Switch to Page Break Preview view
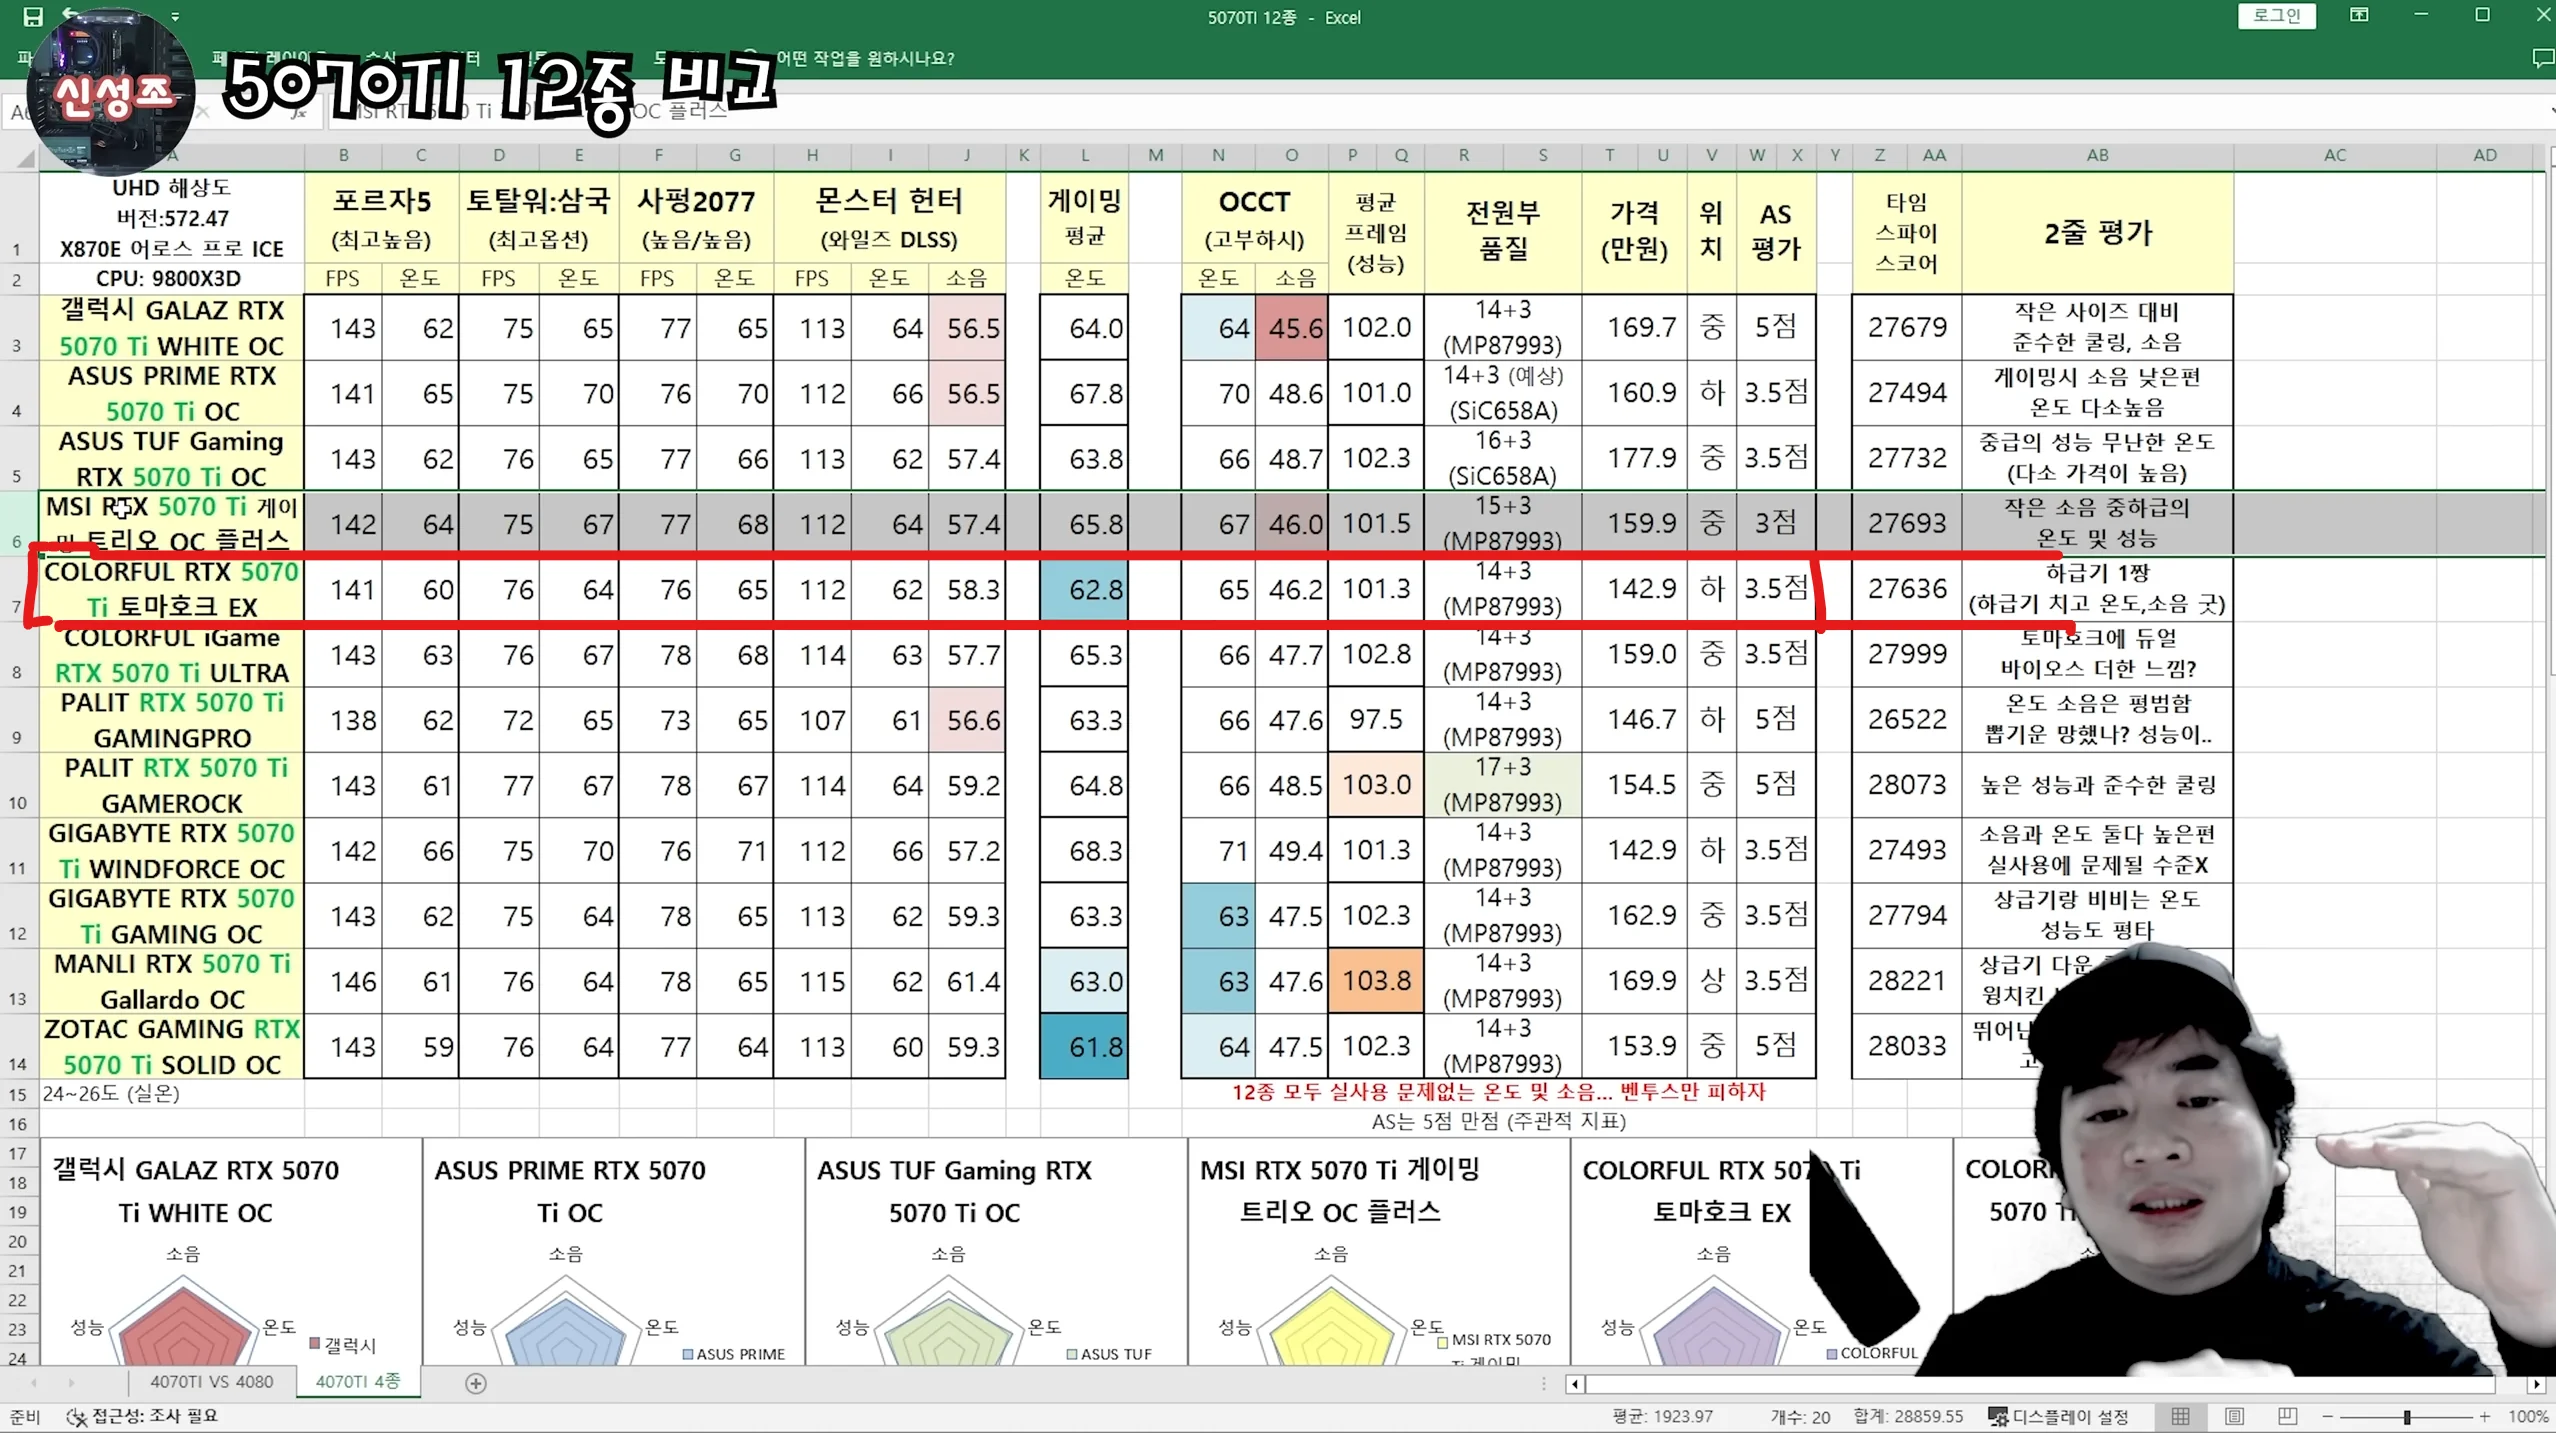2556x1433 pixels. [x=2287, y=1416]
